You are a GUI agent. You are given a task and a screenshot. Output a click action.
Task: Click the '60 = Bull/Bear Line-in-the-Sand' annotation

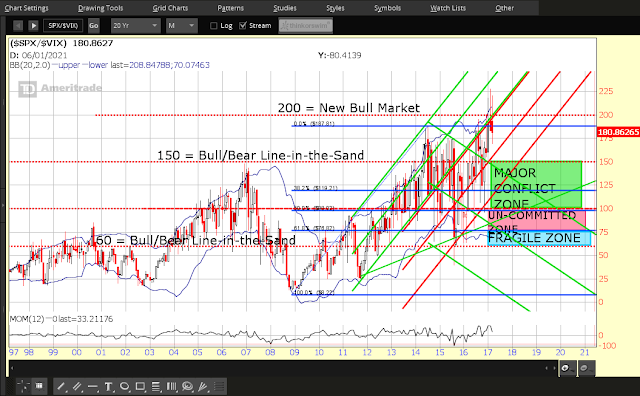click(195, 240)
